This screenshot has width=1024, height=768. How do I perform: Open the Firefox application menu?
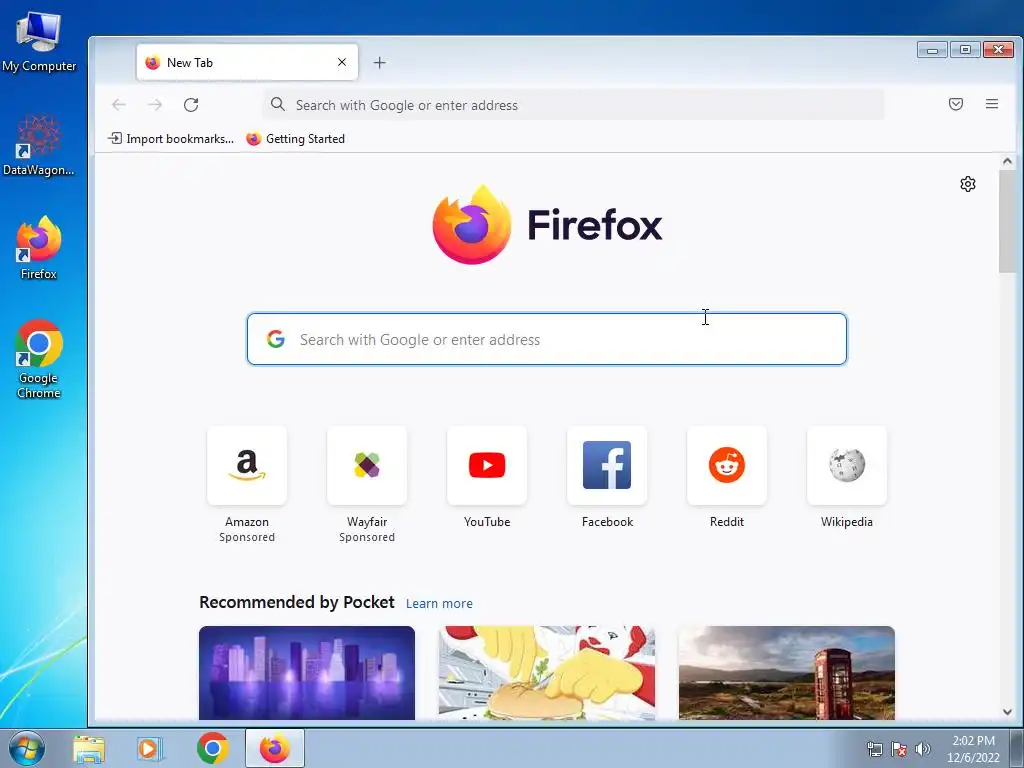pos(991,104)
